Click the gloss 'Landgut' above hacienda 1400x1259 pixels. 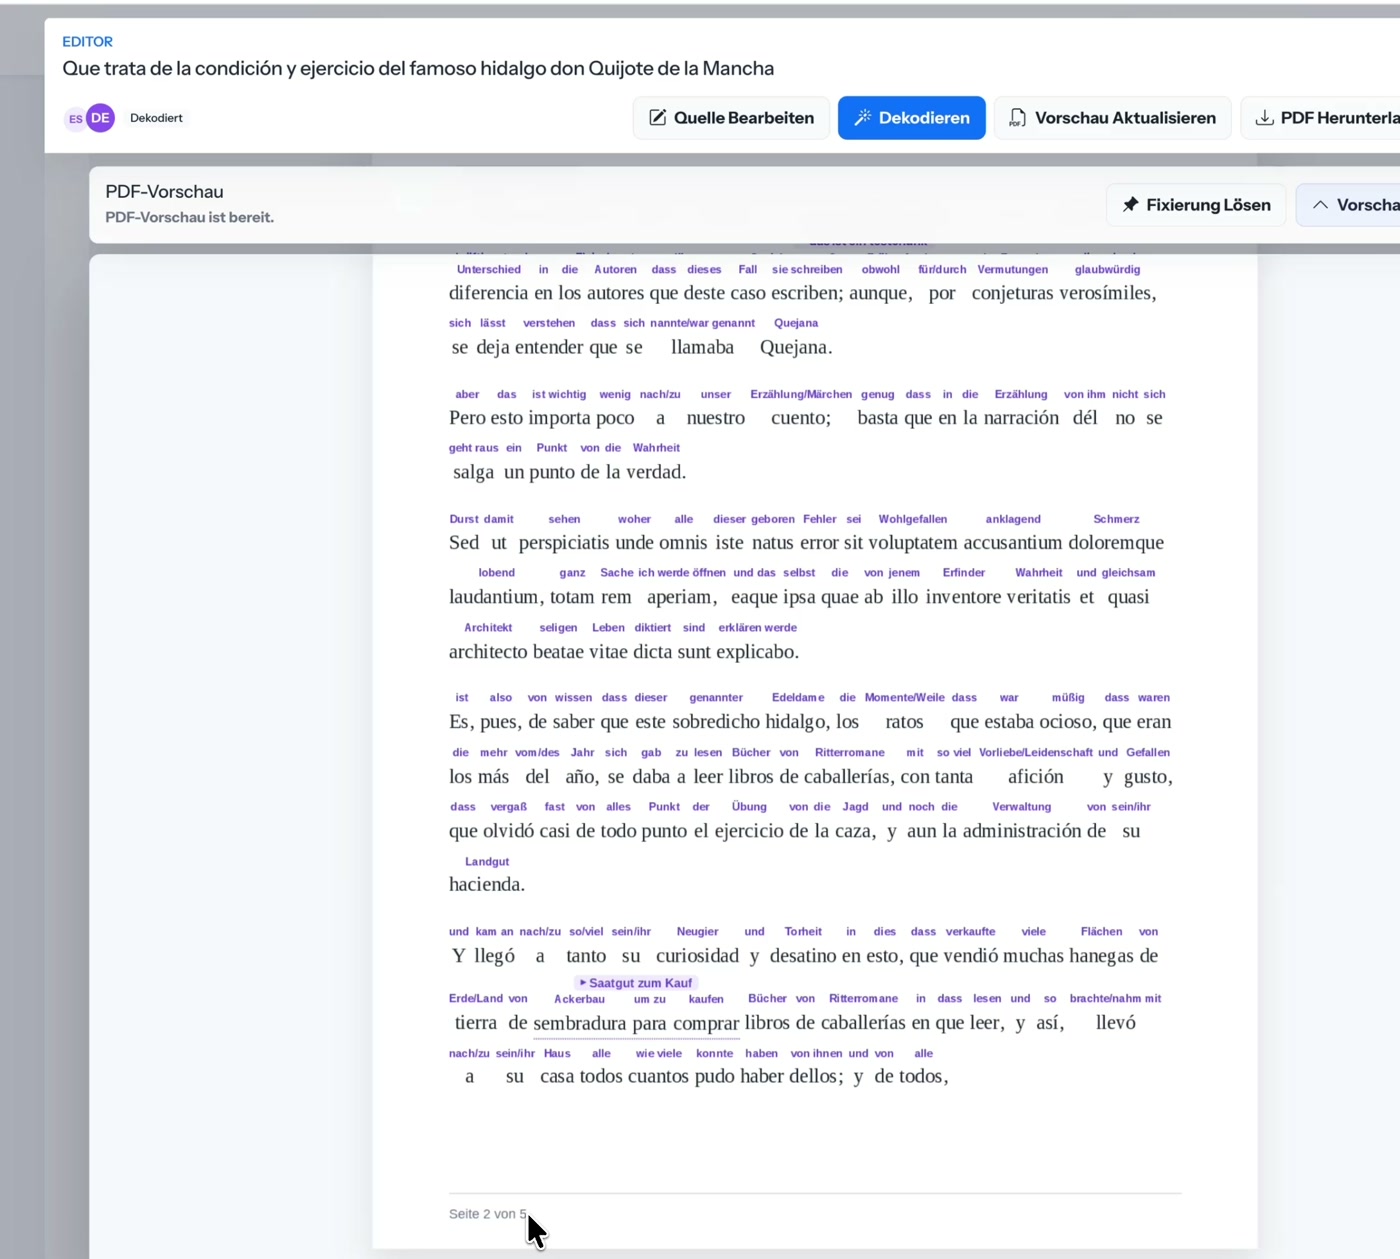[x=487, y=861]
